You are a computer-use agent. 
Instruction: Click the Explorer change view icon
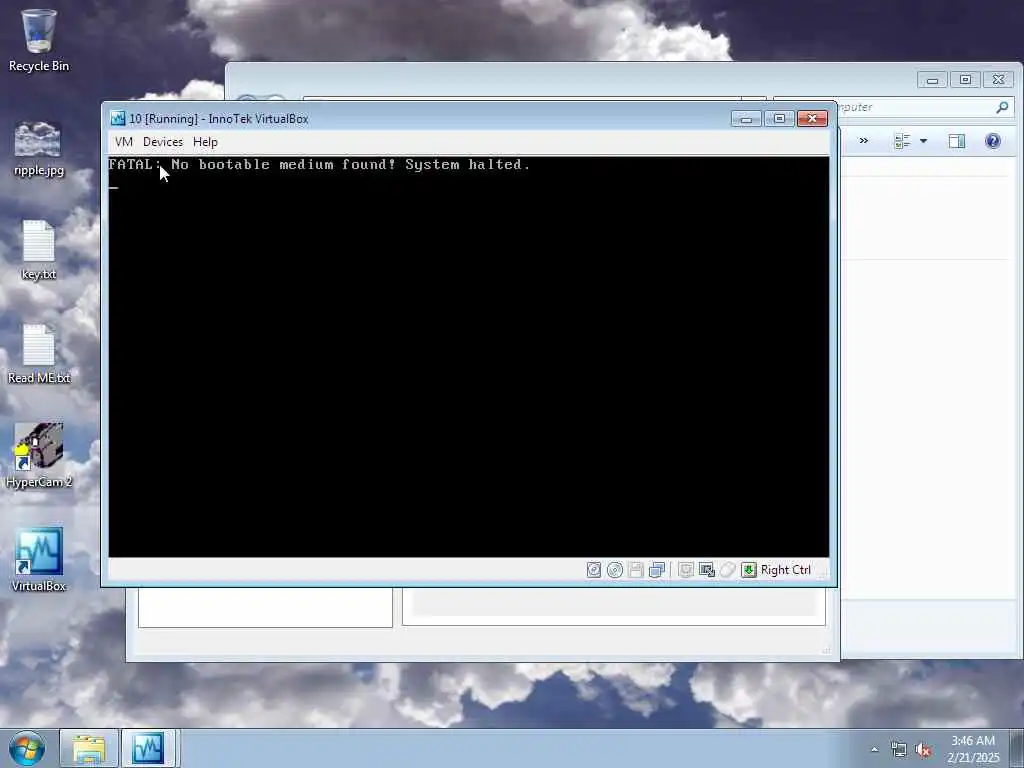tap(902, 140)
